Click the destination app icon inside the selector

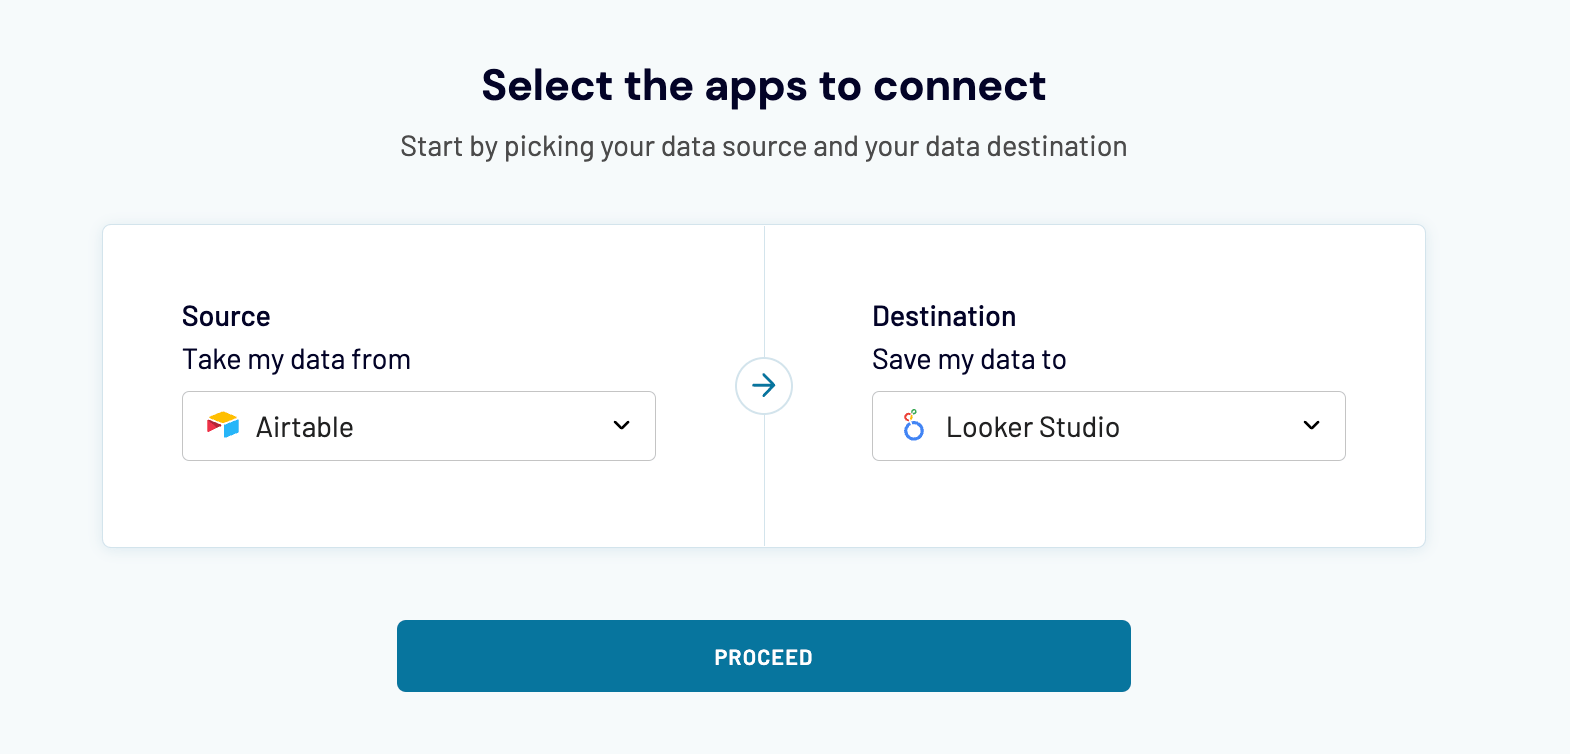click(912, 426)
